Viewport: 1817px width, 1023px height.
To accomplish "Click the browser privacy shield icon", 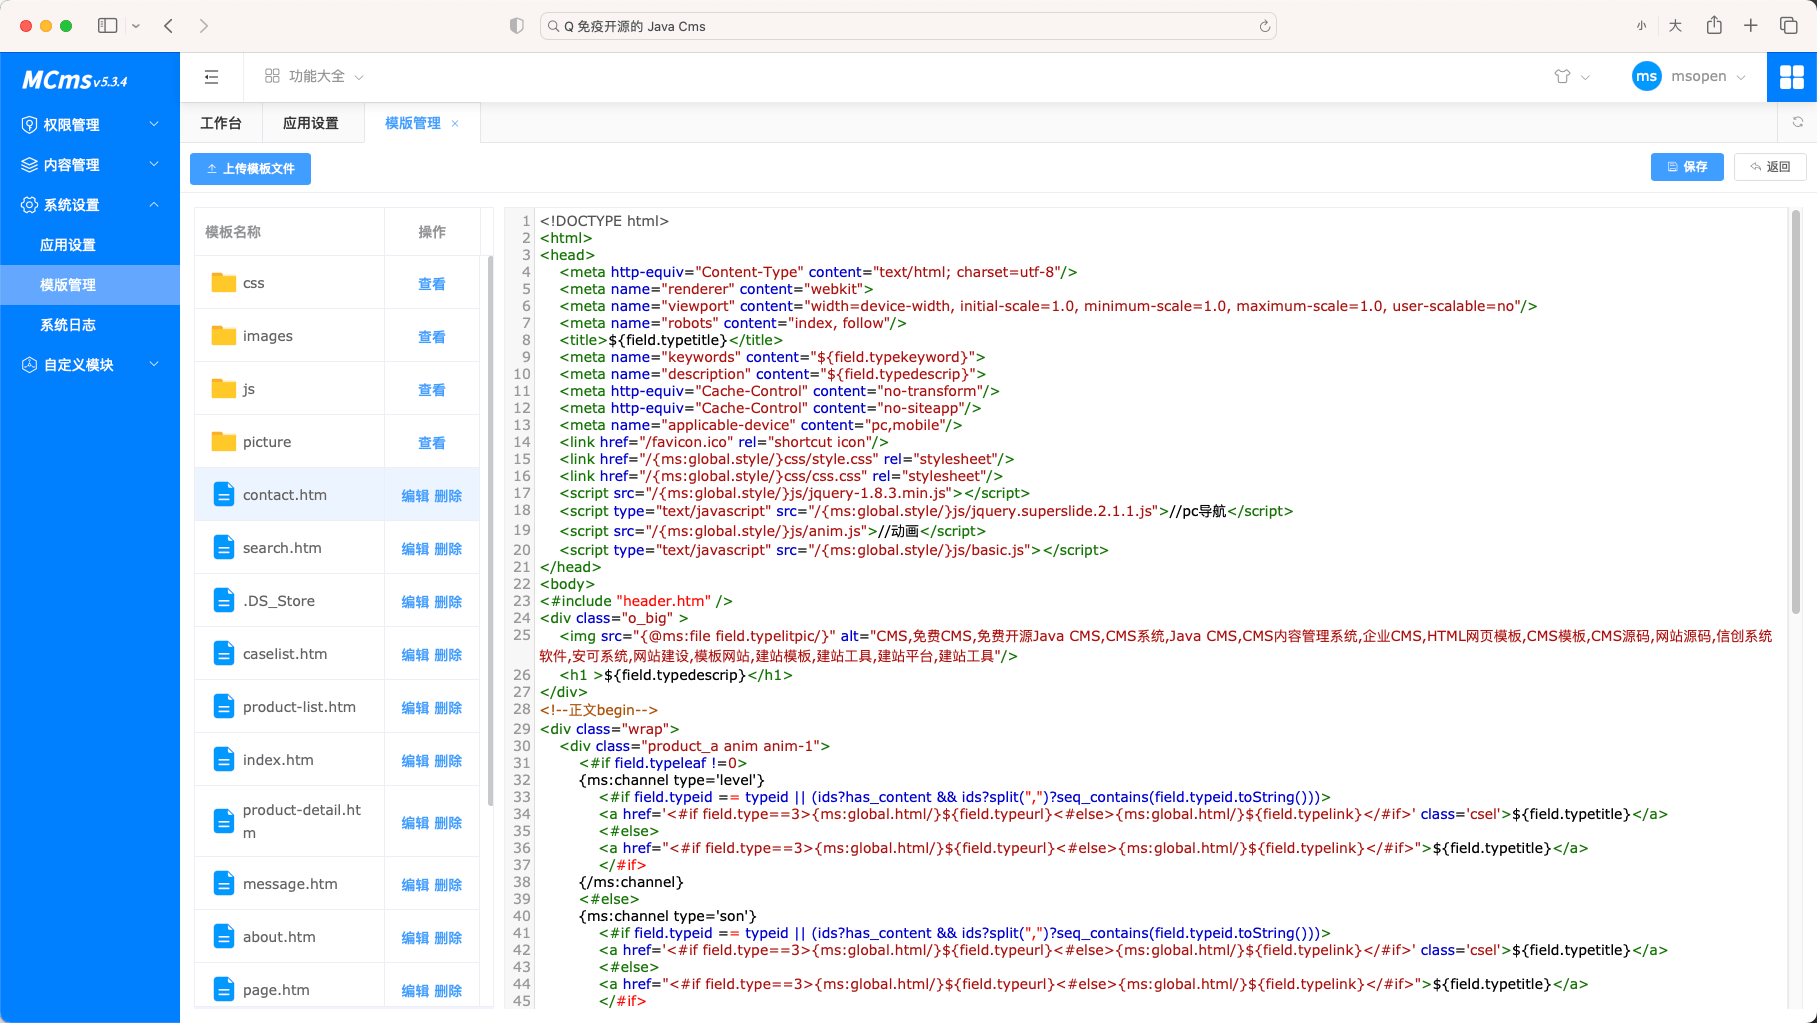I will (516, 26).
